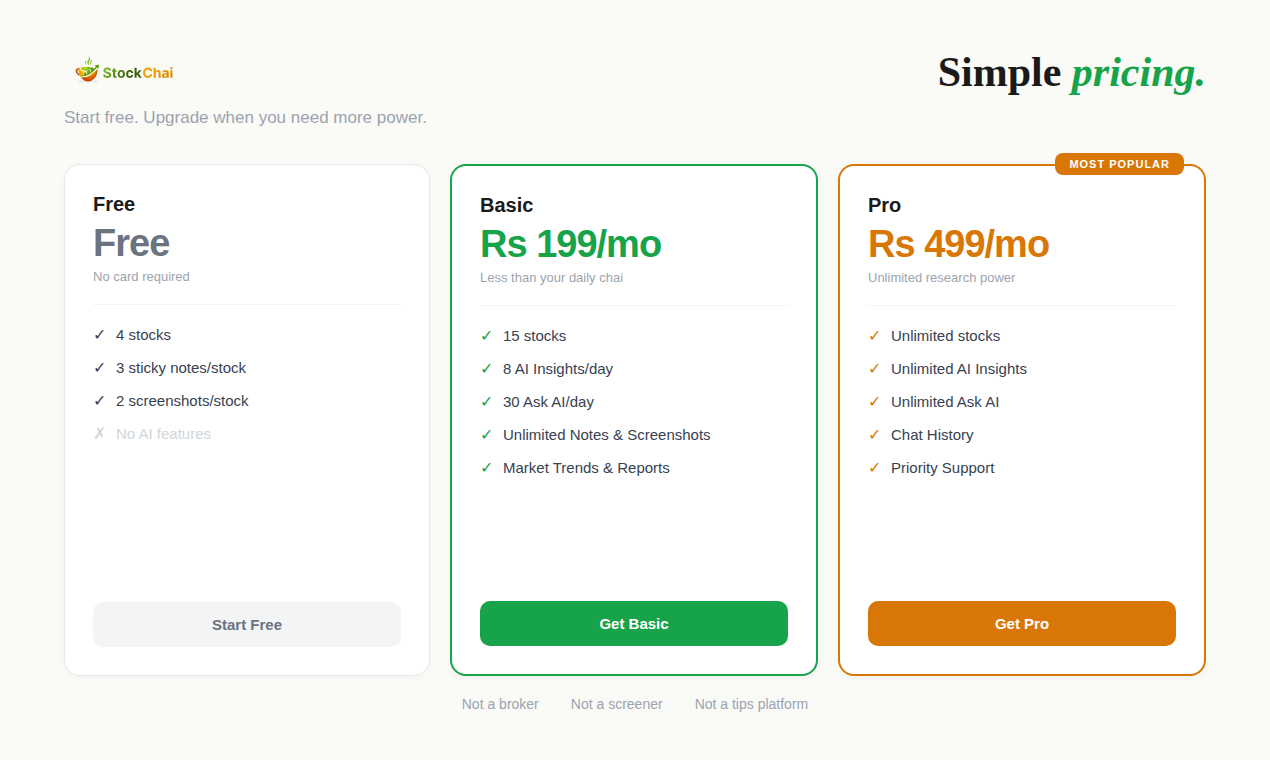
Task: Click the cross icon beside No AI features
Action: point(99,434)
